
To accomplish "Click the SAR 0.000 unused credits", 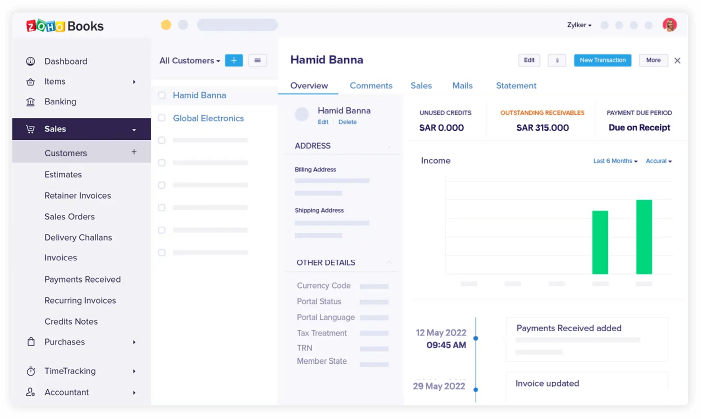I will [441, 128].
